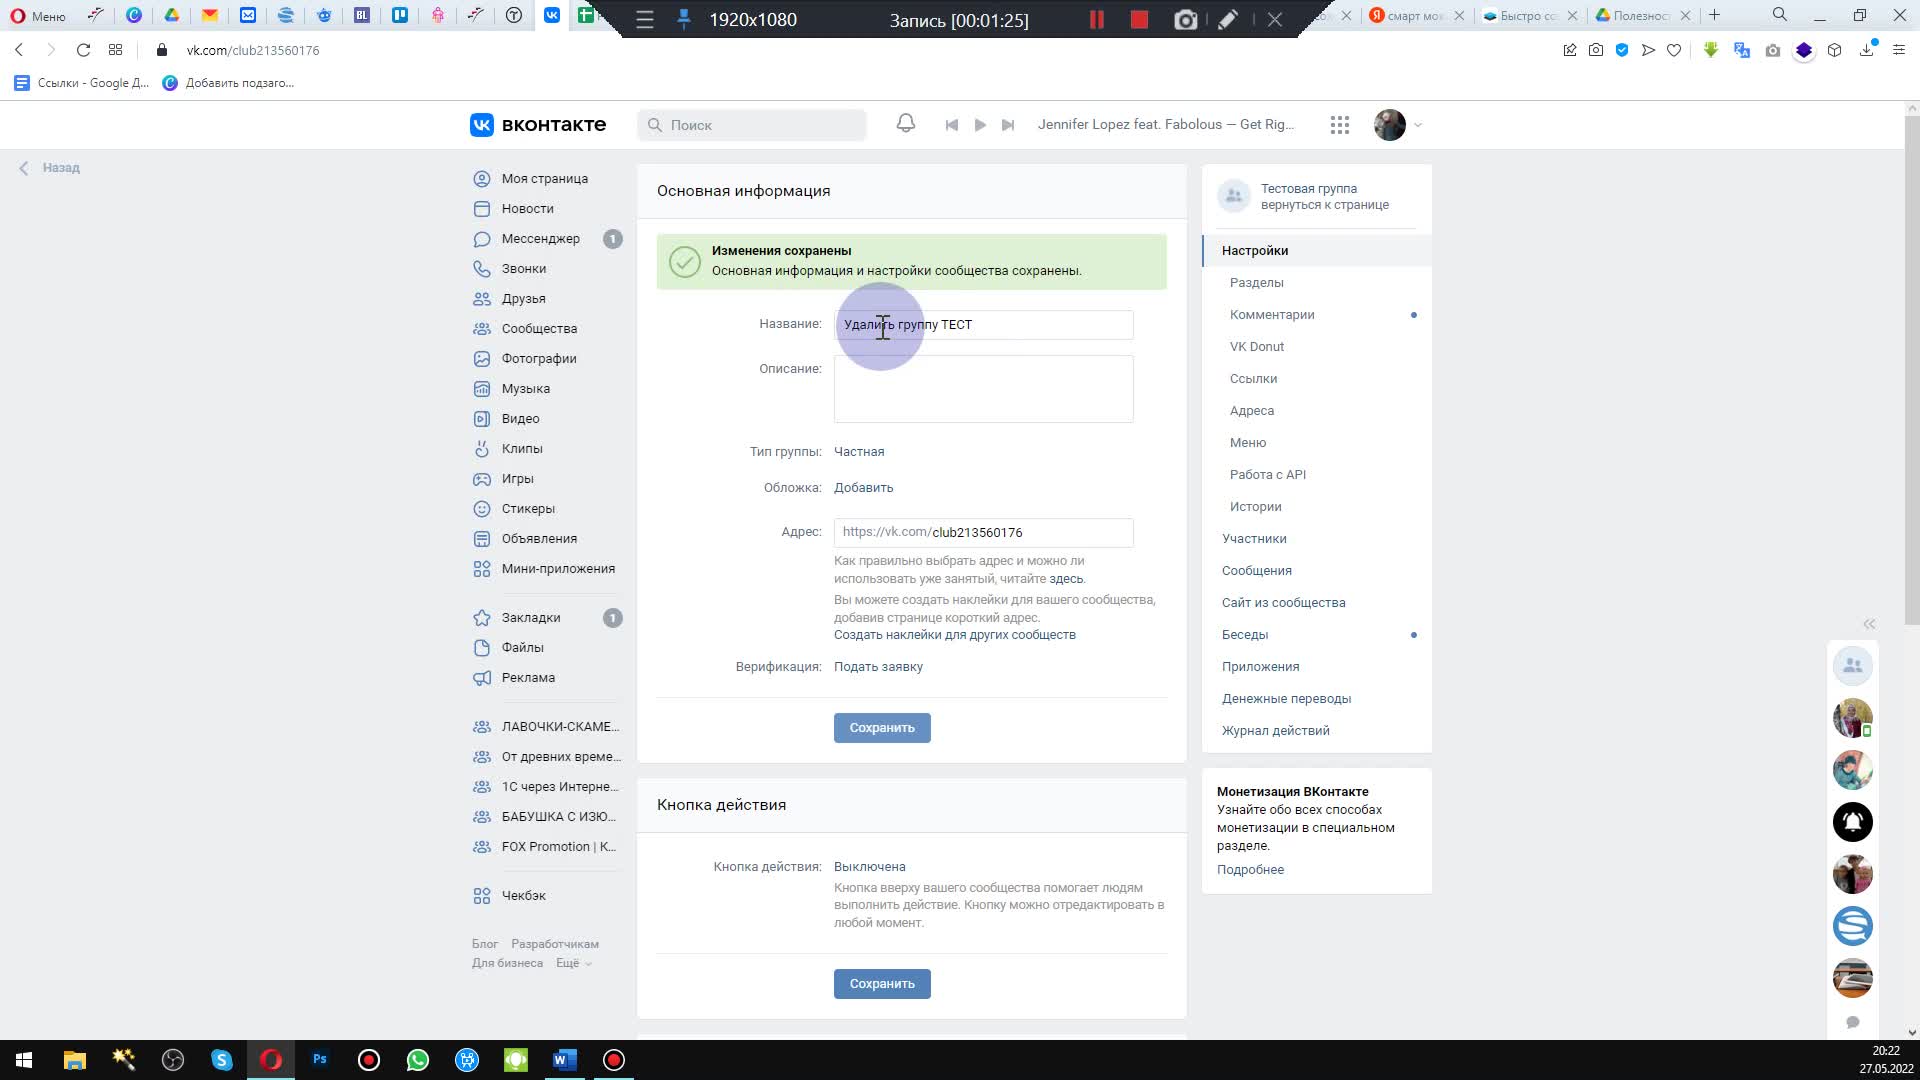Screen dimensions: 1920x1080
Task: Toggle Кнопка действия enable/disable
Action: pos(869,866)
